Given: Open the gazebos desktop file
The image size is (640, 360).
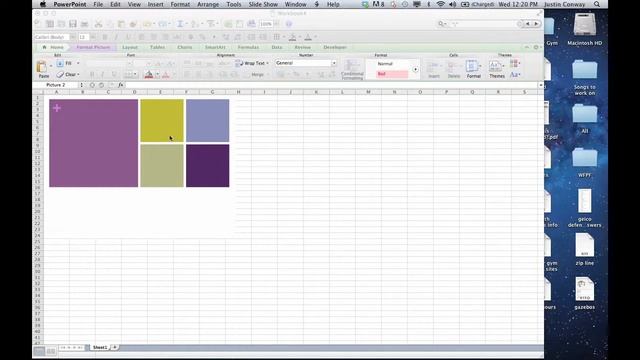Looking at the screenshot, I should coord(584,289).
